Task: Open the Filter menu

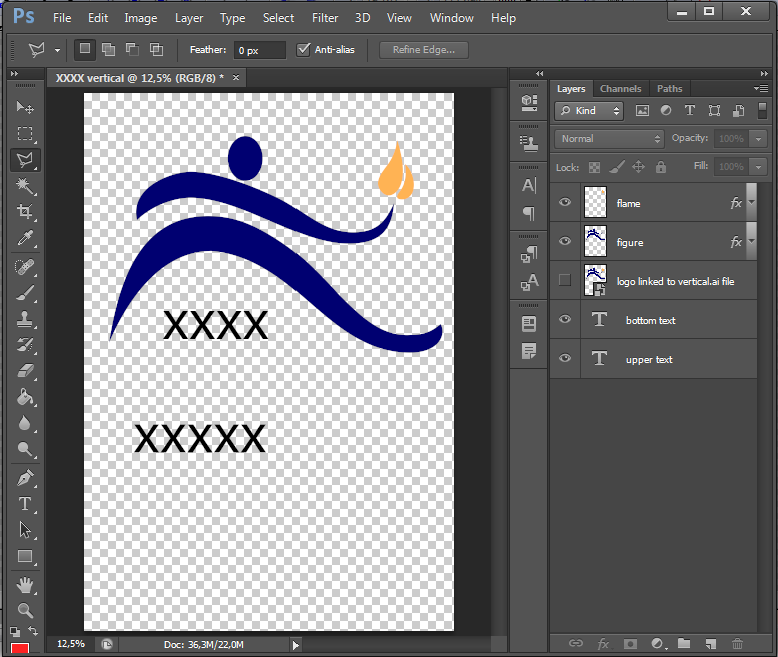Action: pos(324,18)
